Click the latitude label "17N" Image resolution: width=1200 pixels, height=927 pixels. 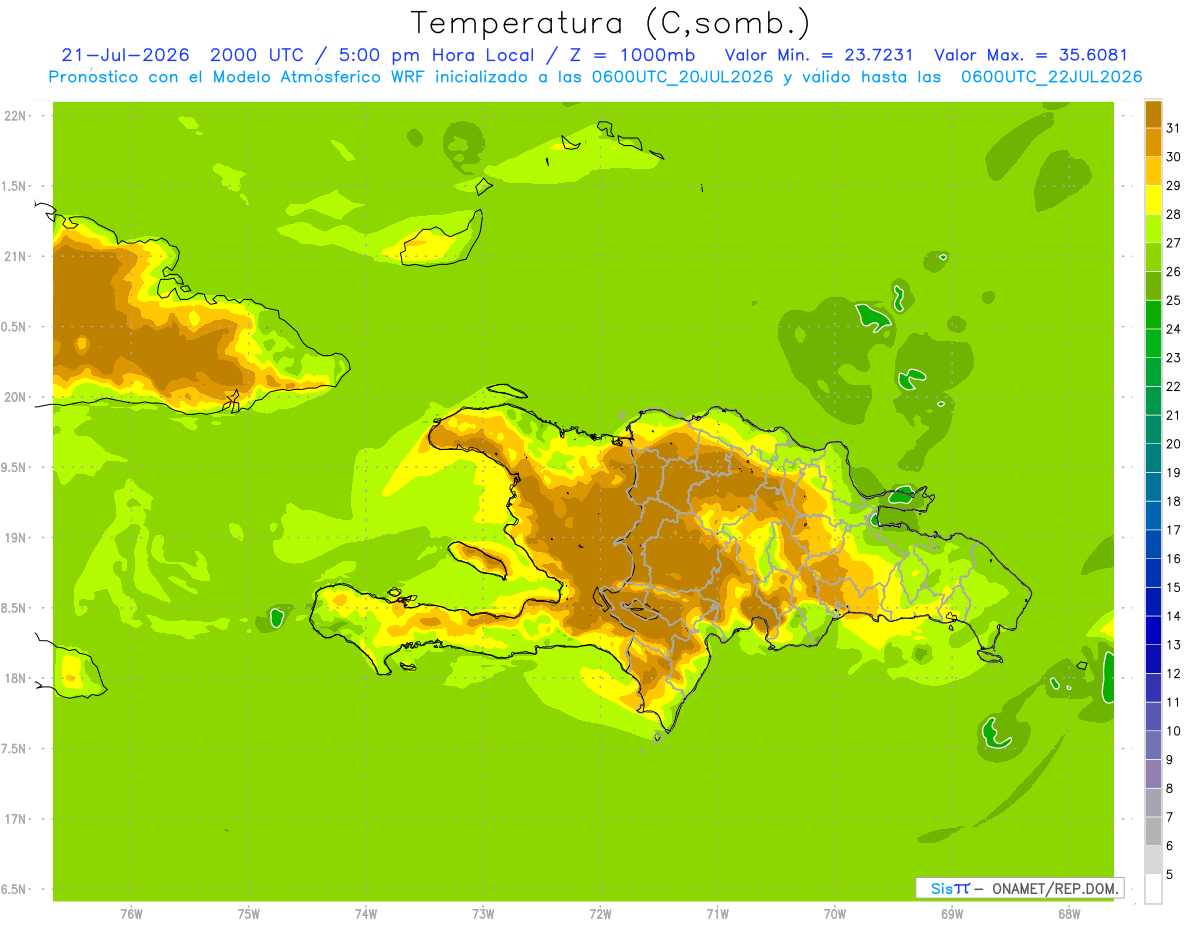[x=15, y=819]
